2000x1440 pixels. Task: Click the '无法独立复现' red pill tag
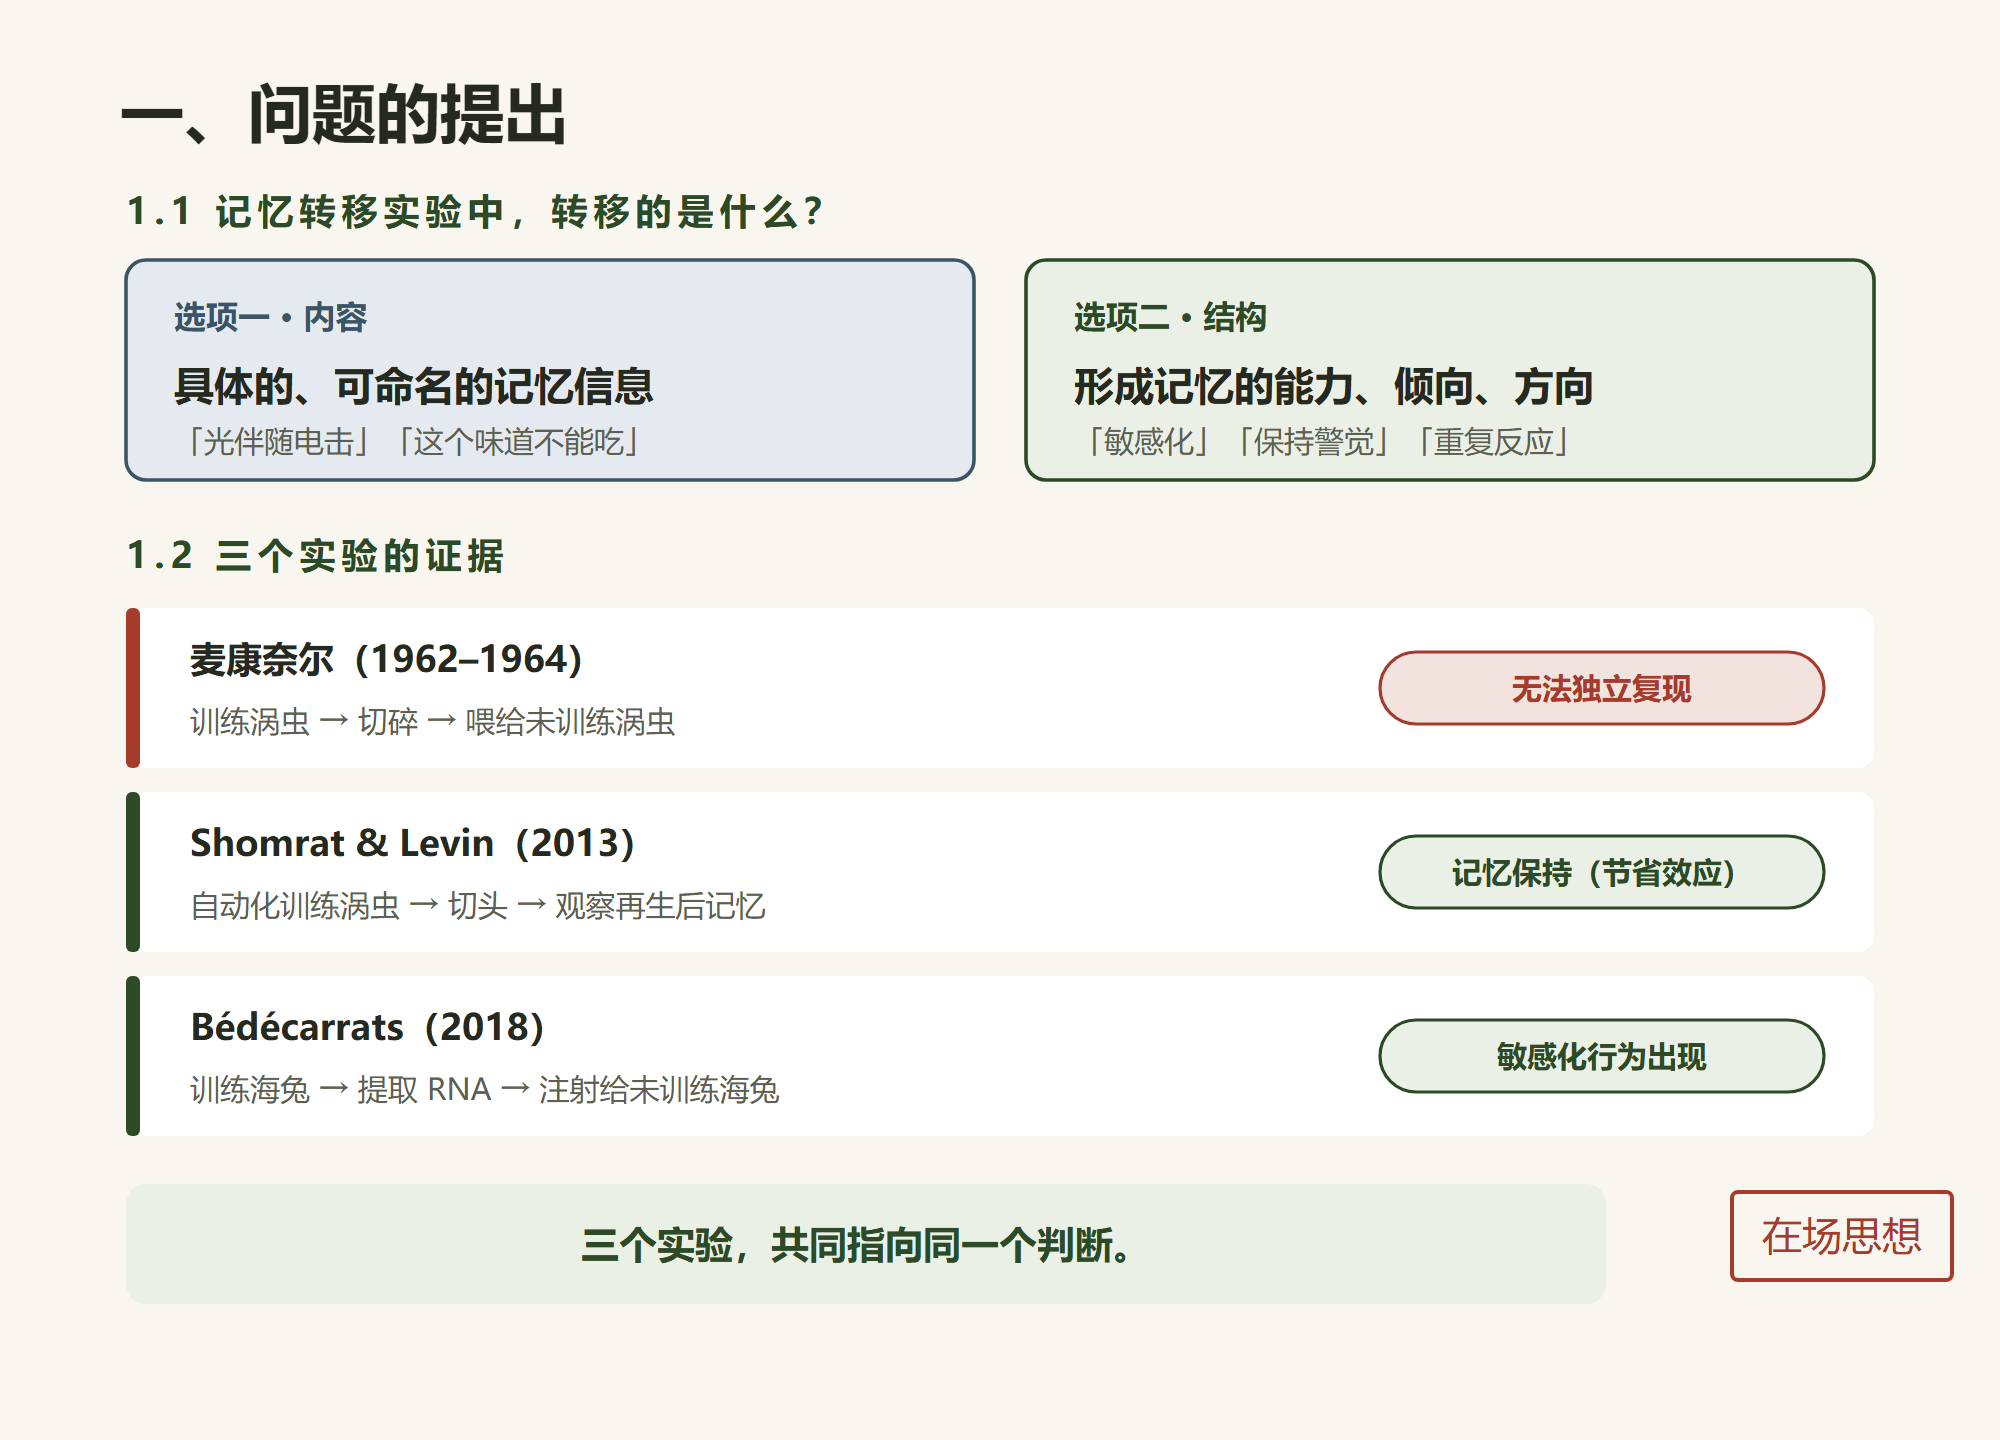click(x=1602, y=688)
